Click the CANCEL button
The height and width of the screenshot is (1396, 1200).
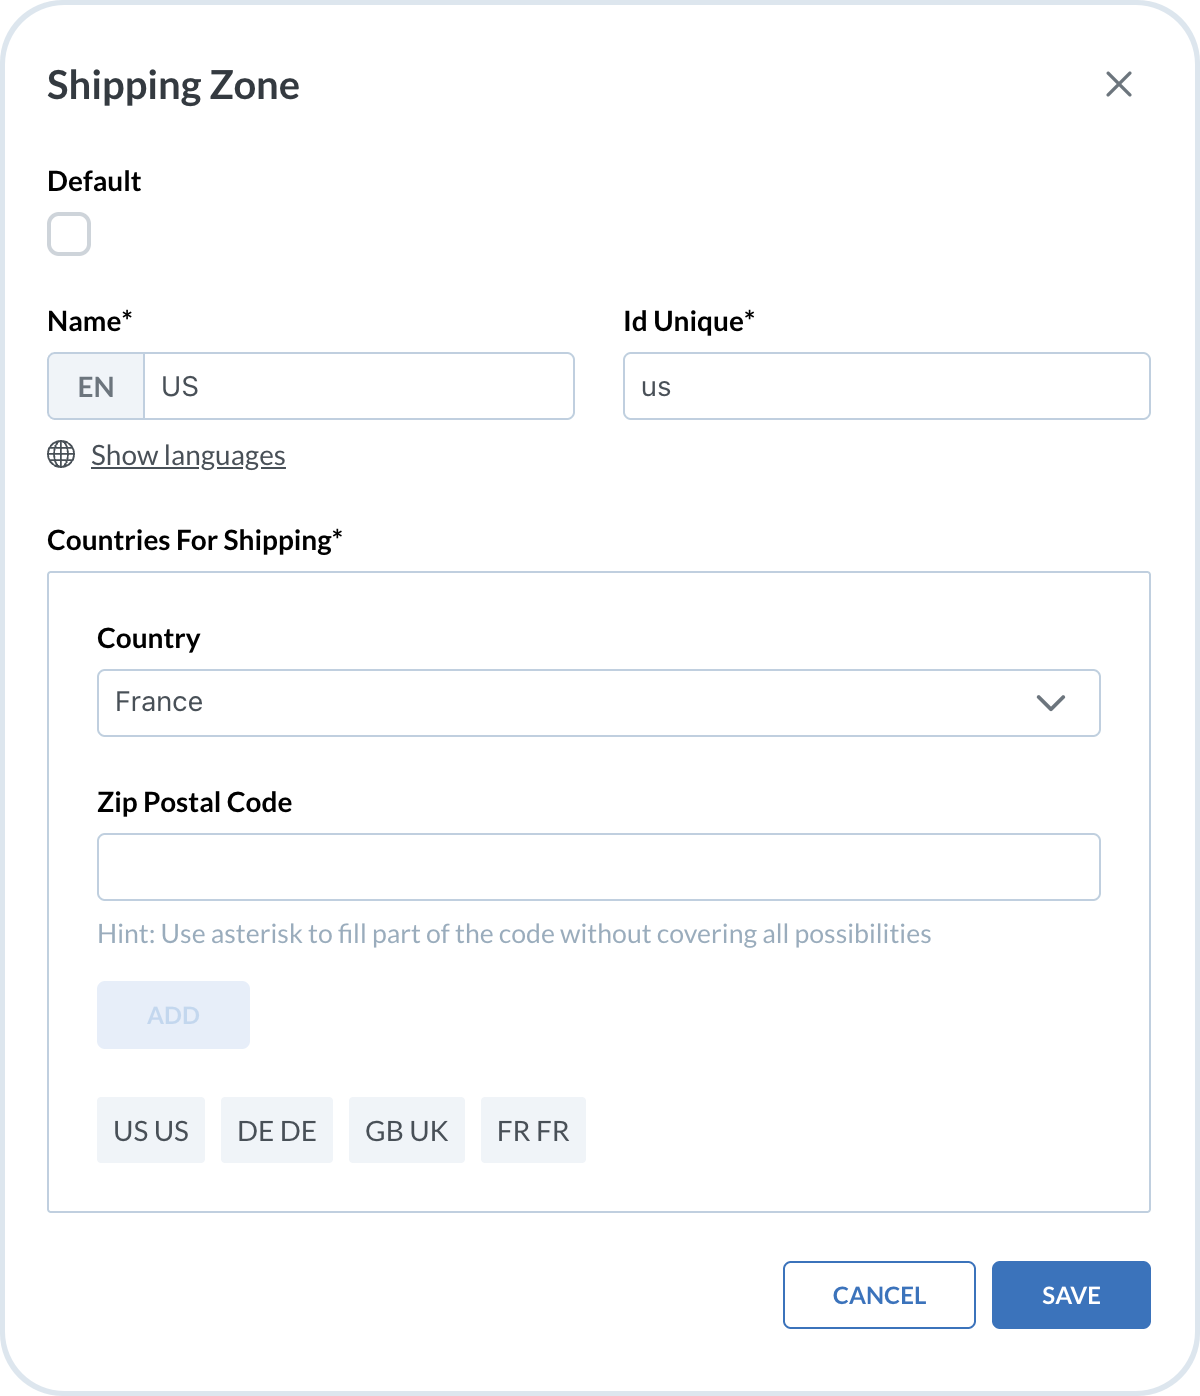click(x=879, y=1295)
